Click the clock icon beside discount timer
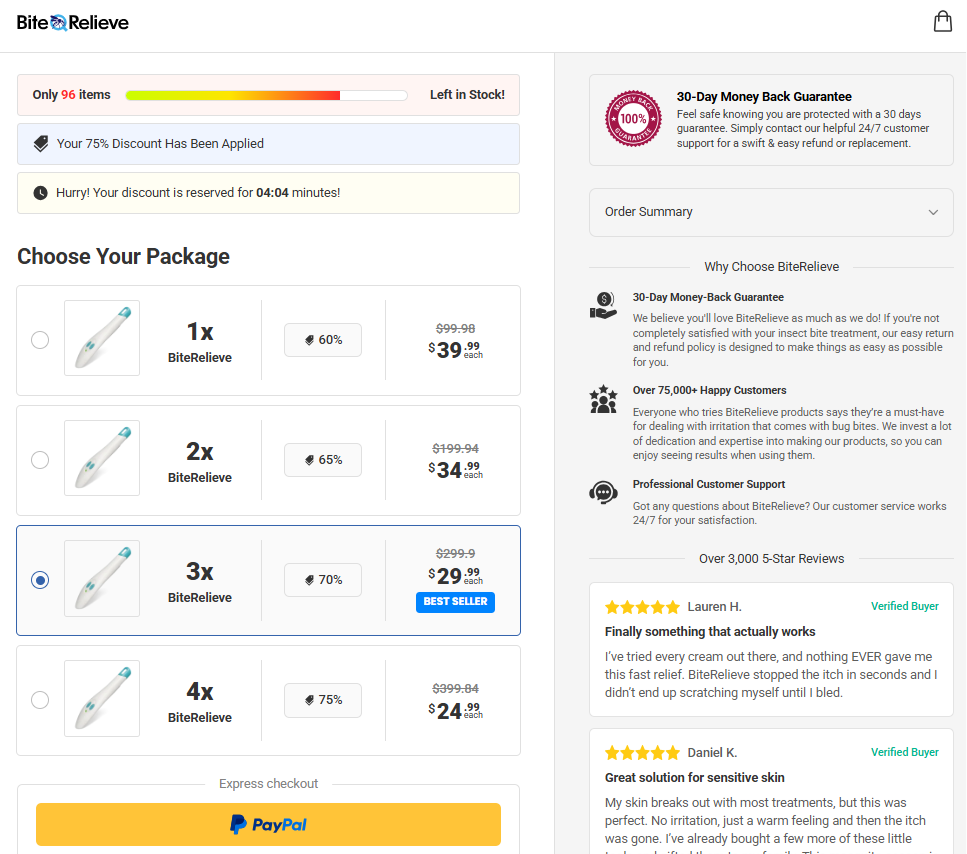Image resolution: width=967 pixels, height=854 pixels. 40,193
